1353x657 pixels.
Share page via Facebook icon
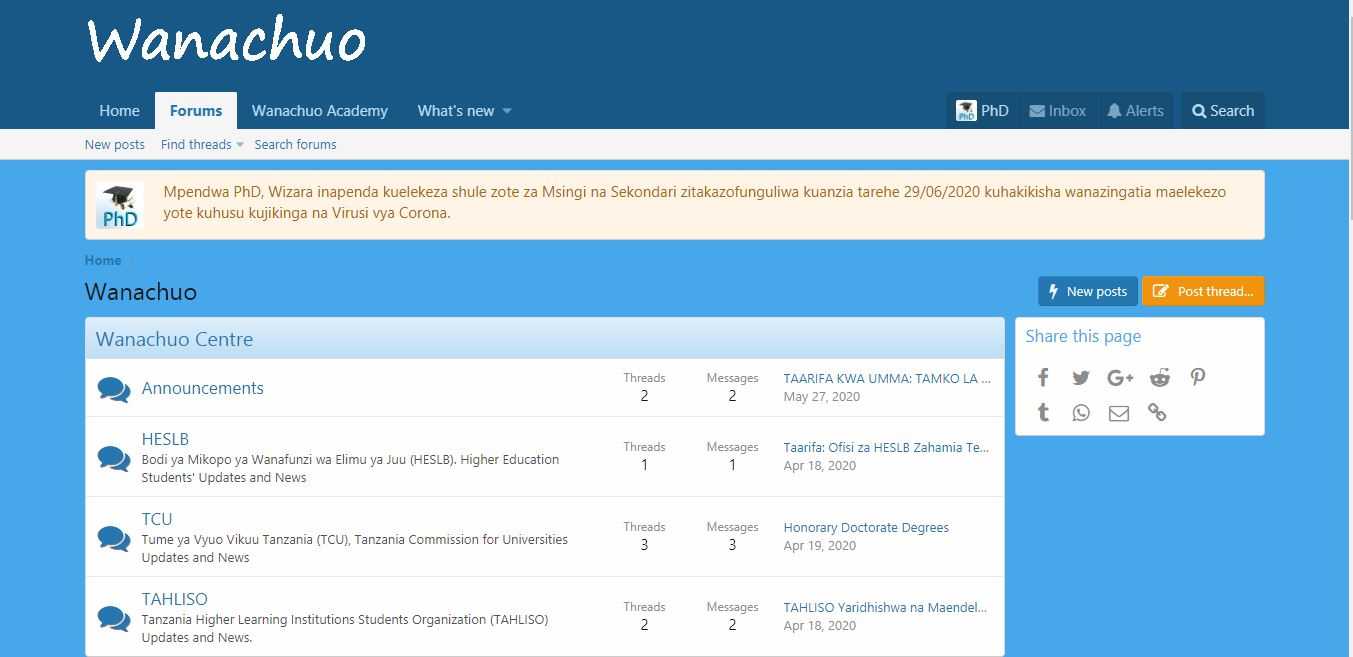point(1043,377)
